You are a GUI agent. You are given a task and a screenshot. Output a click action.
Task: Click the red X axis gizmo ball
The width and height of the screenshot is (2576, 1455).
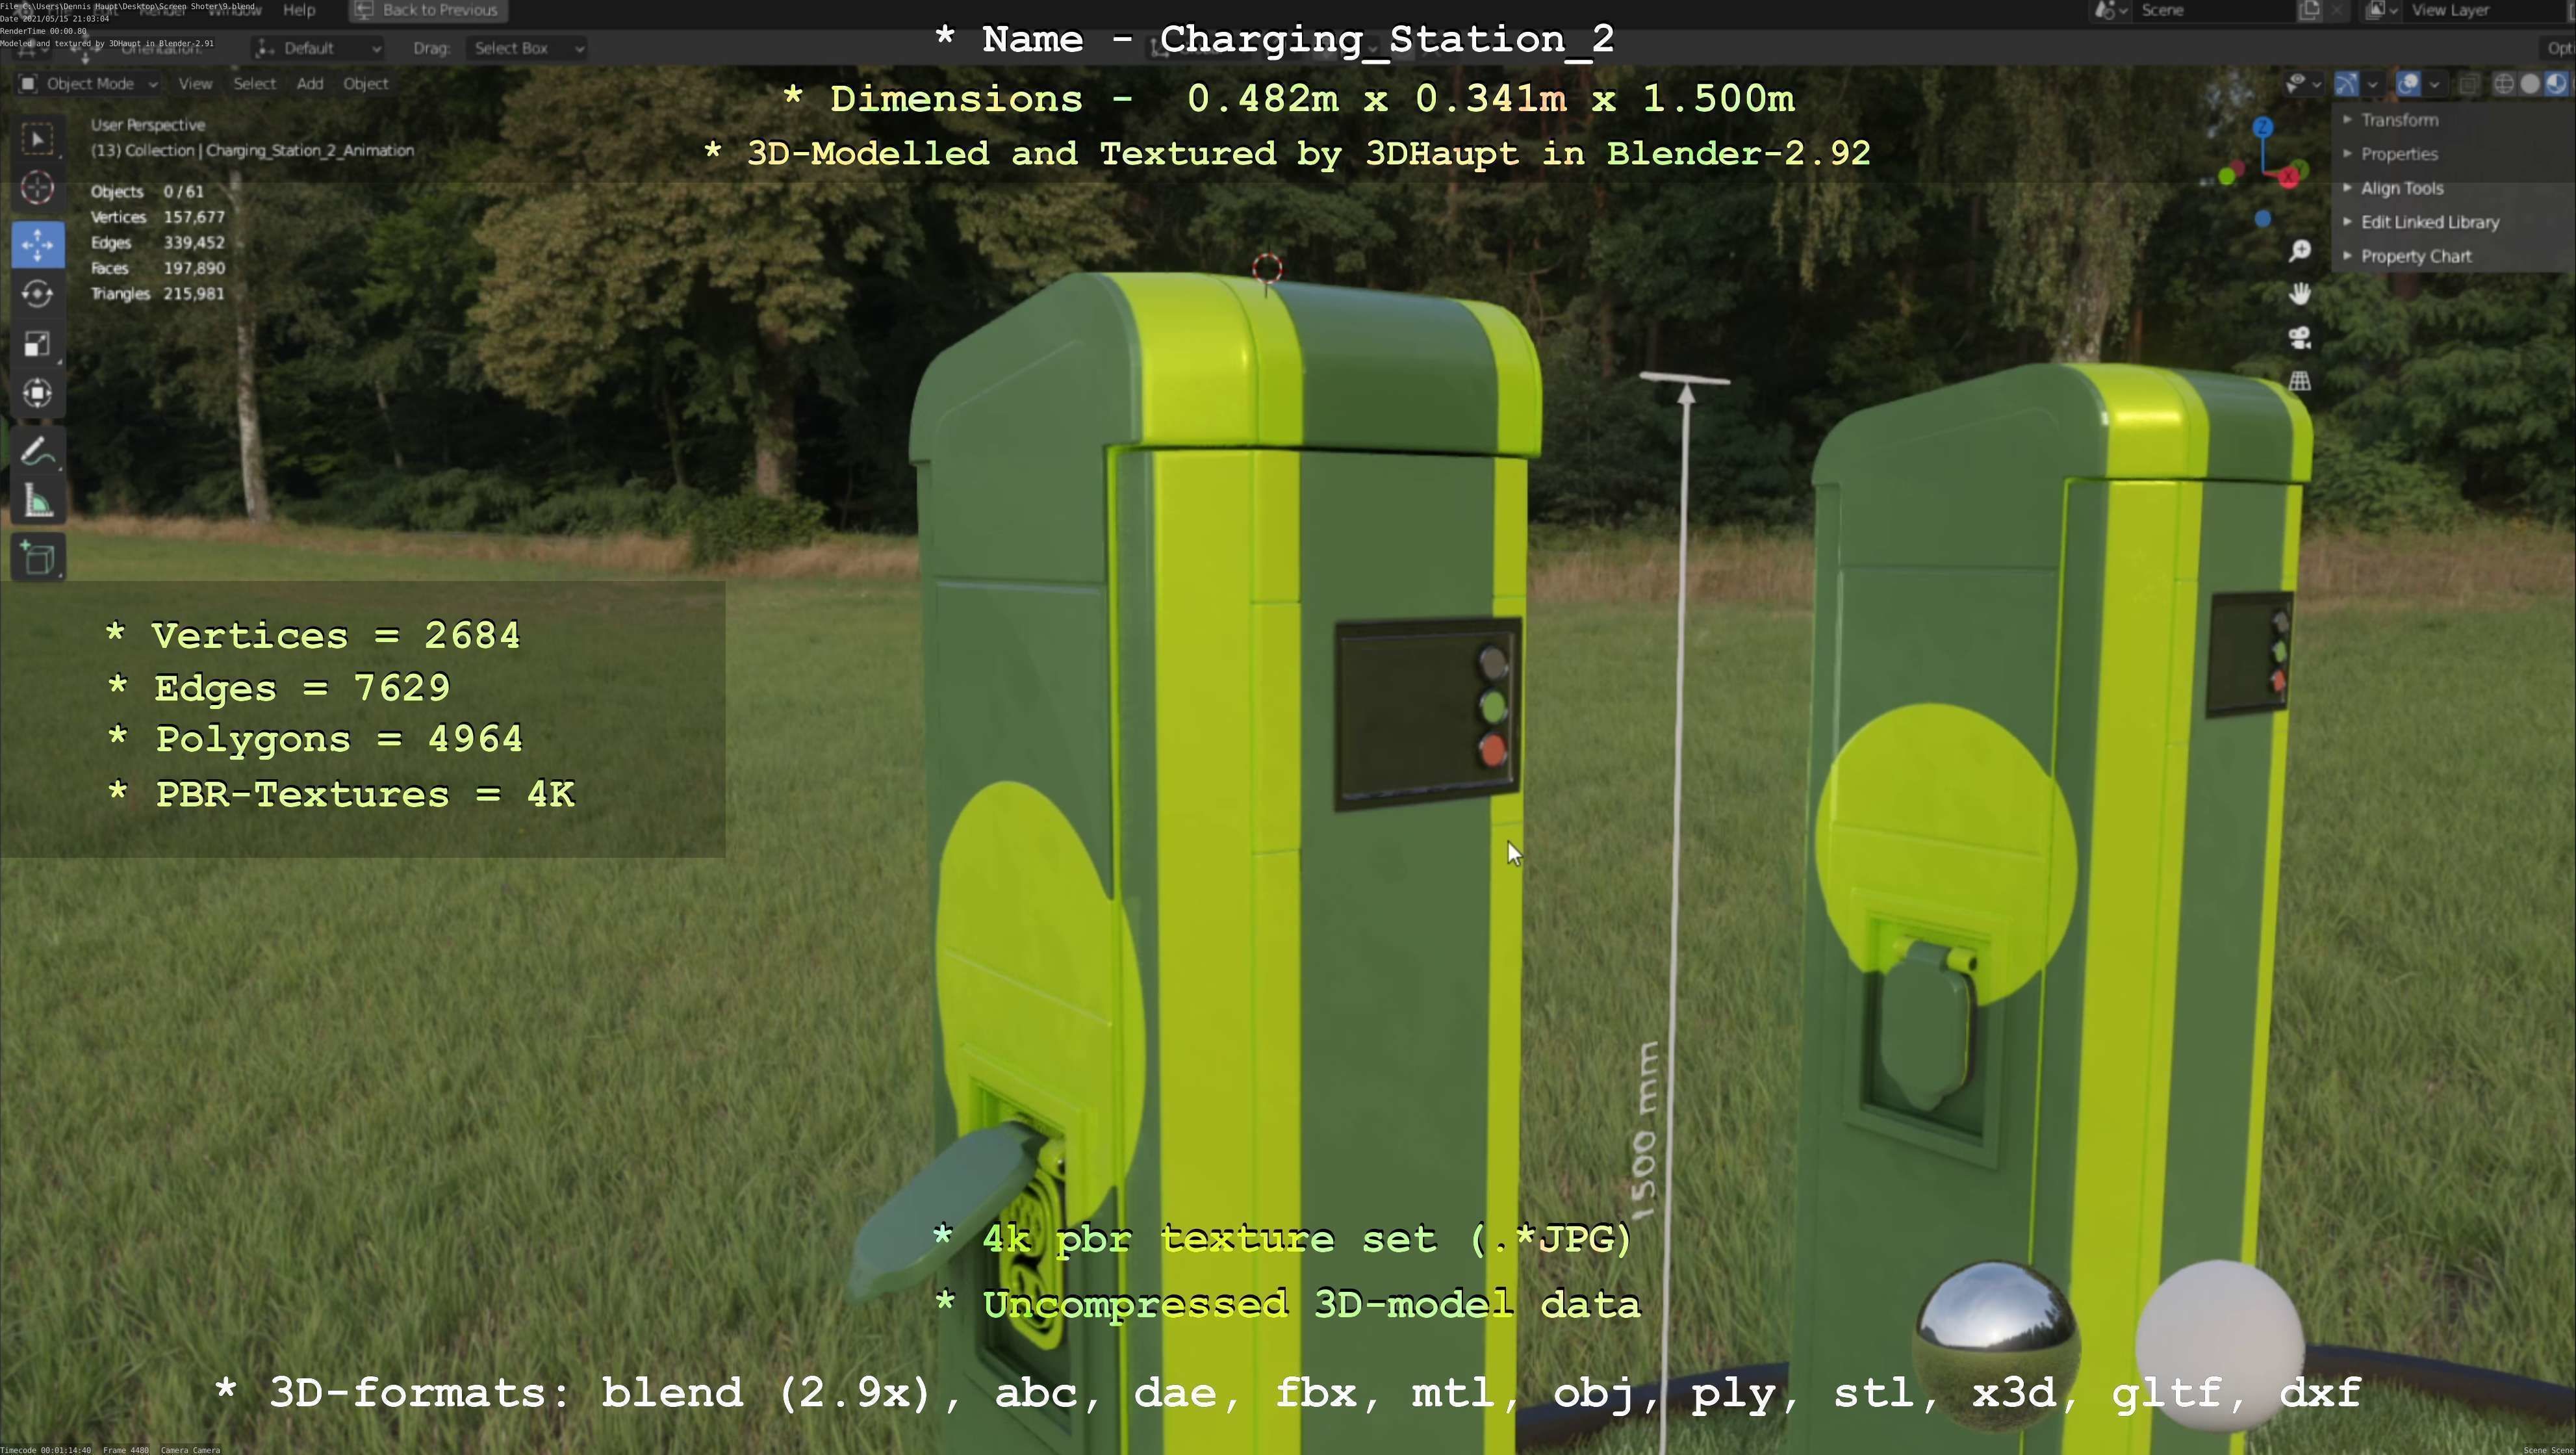coord(2288,177)
